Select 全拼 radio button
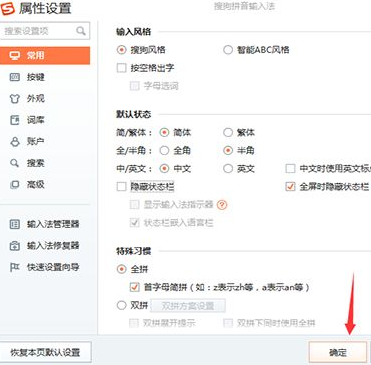This screenshot has height=365, width=371. coord(121,269)
